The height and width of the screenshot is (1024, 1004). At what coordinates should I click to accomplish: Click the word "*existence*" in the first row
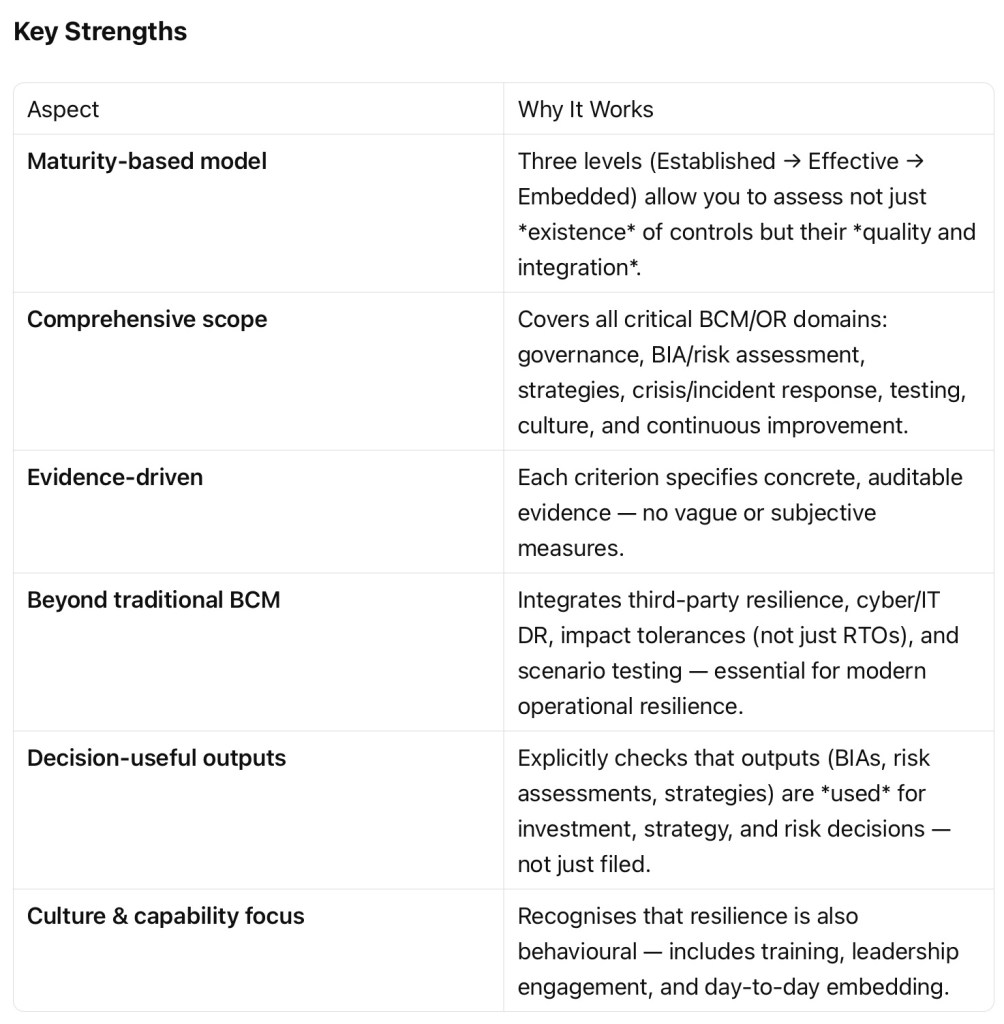[x=574, y=232]
